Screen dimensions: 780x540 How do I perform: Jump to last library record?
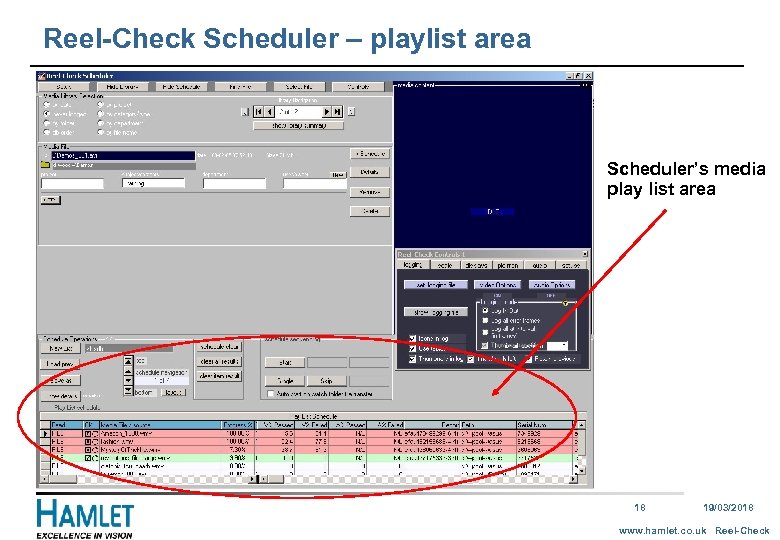pyautogui.click(x=337, y=112)
